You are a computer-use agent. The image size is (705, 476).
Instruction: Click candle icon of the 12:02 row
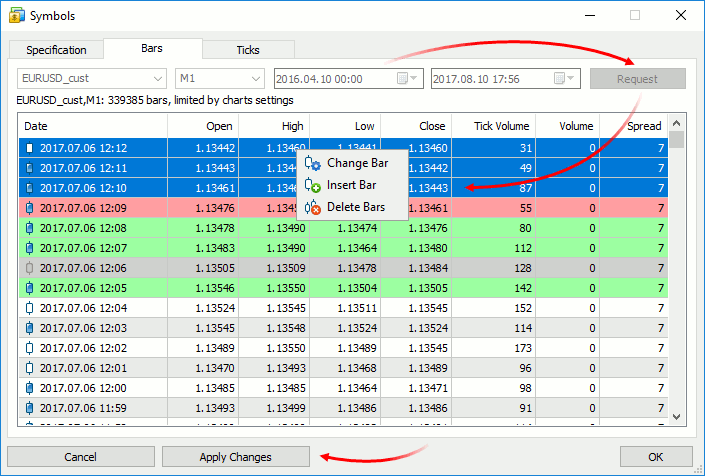[x=30, y=348]
